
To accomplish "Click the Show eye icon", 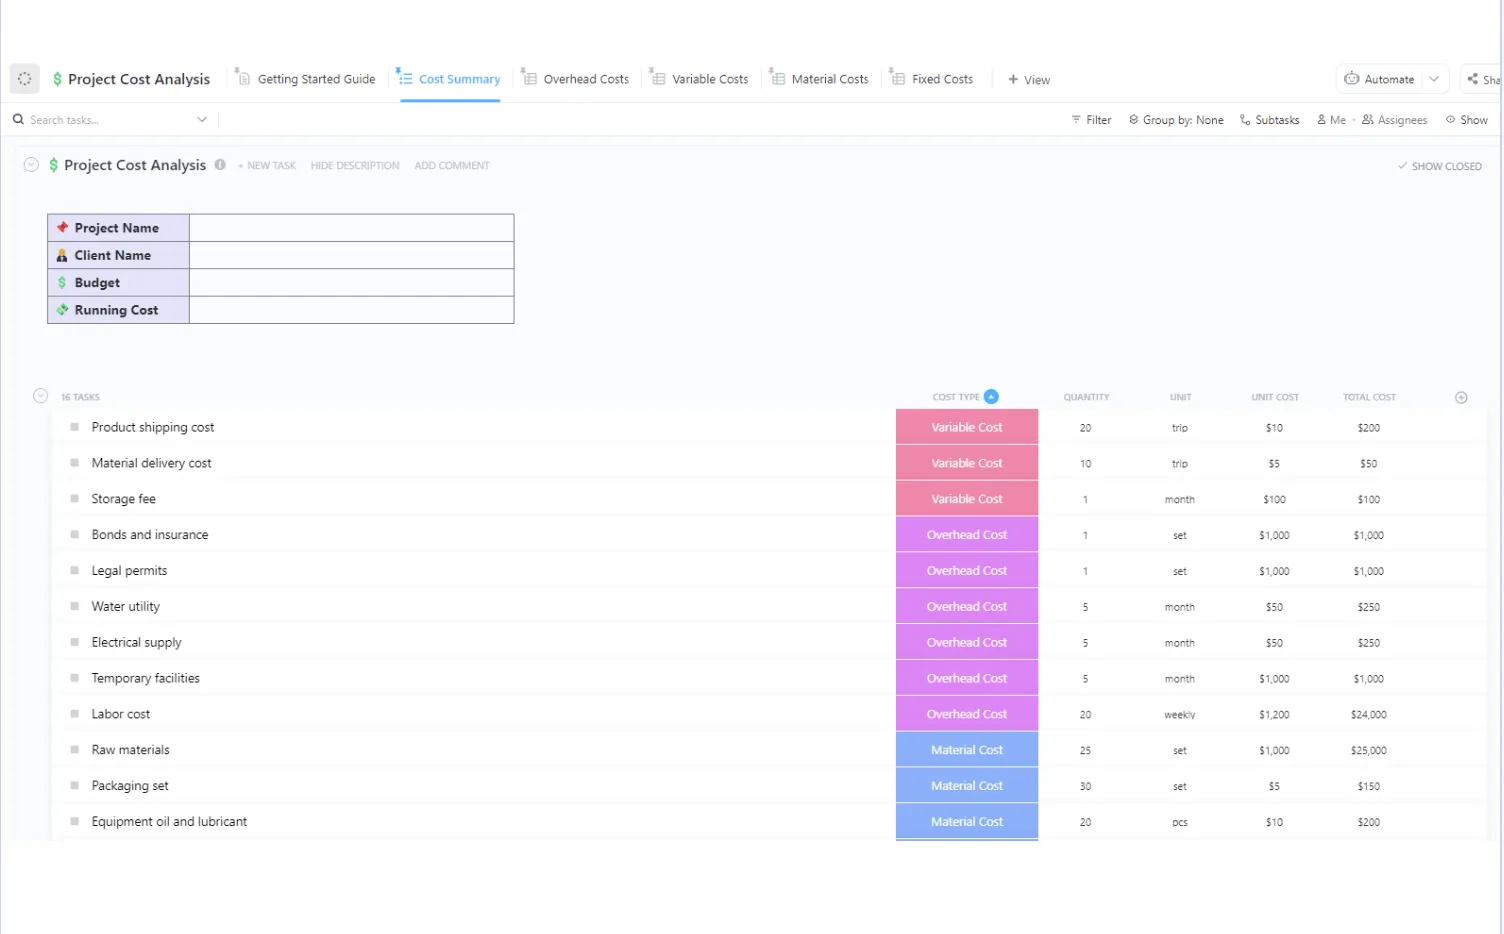I will 1450,119.
